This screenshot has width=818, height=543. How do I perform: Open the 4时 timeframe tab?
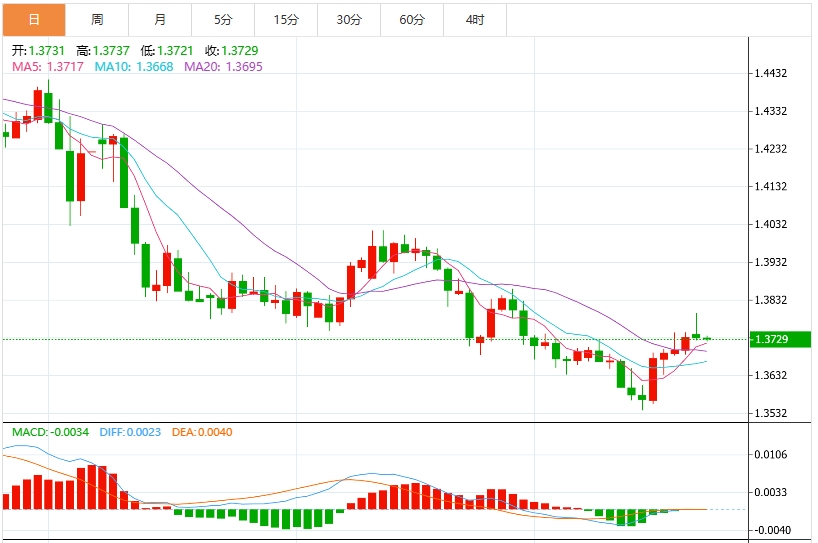[x=475, y=20]
